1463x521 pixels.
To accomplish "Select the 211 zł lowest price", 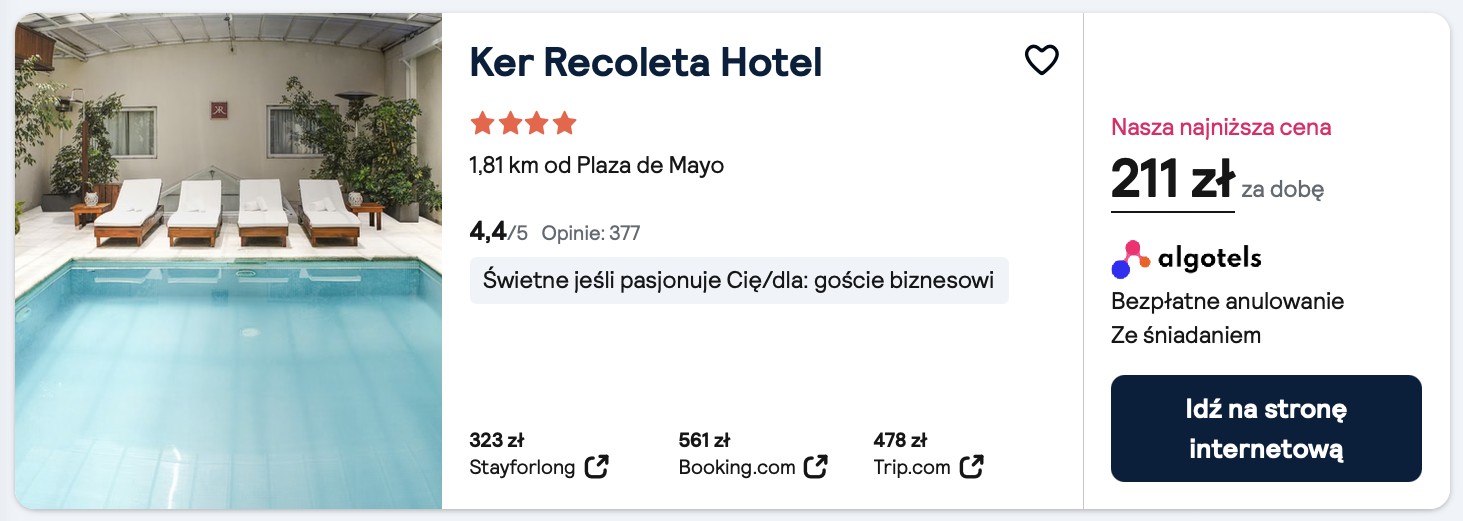I will [x=1173, y=181].
